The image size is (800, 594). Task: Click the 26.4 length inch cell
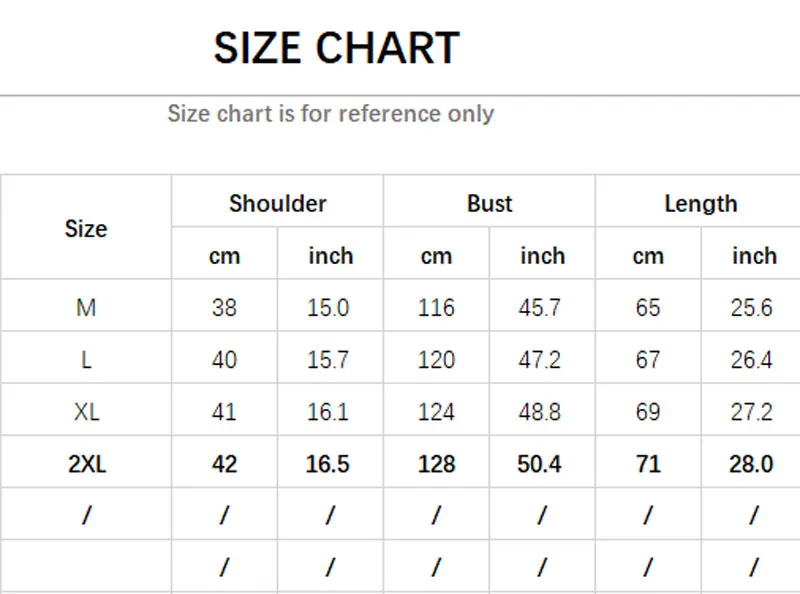[x=751, y=359]
